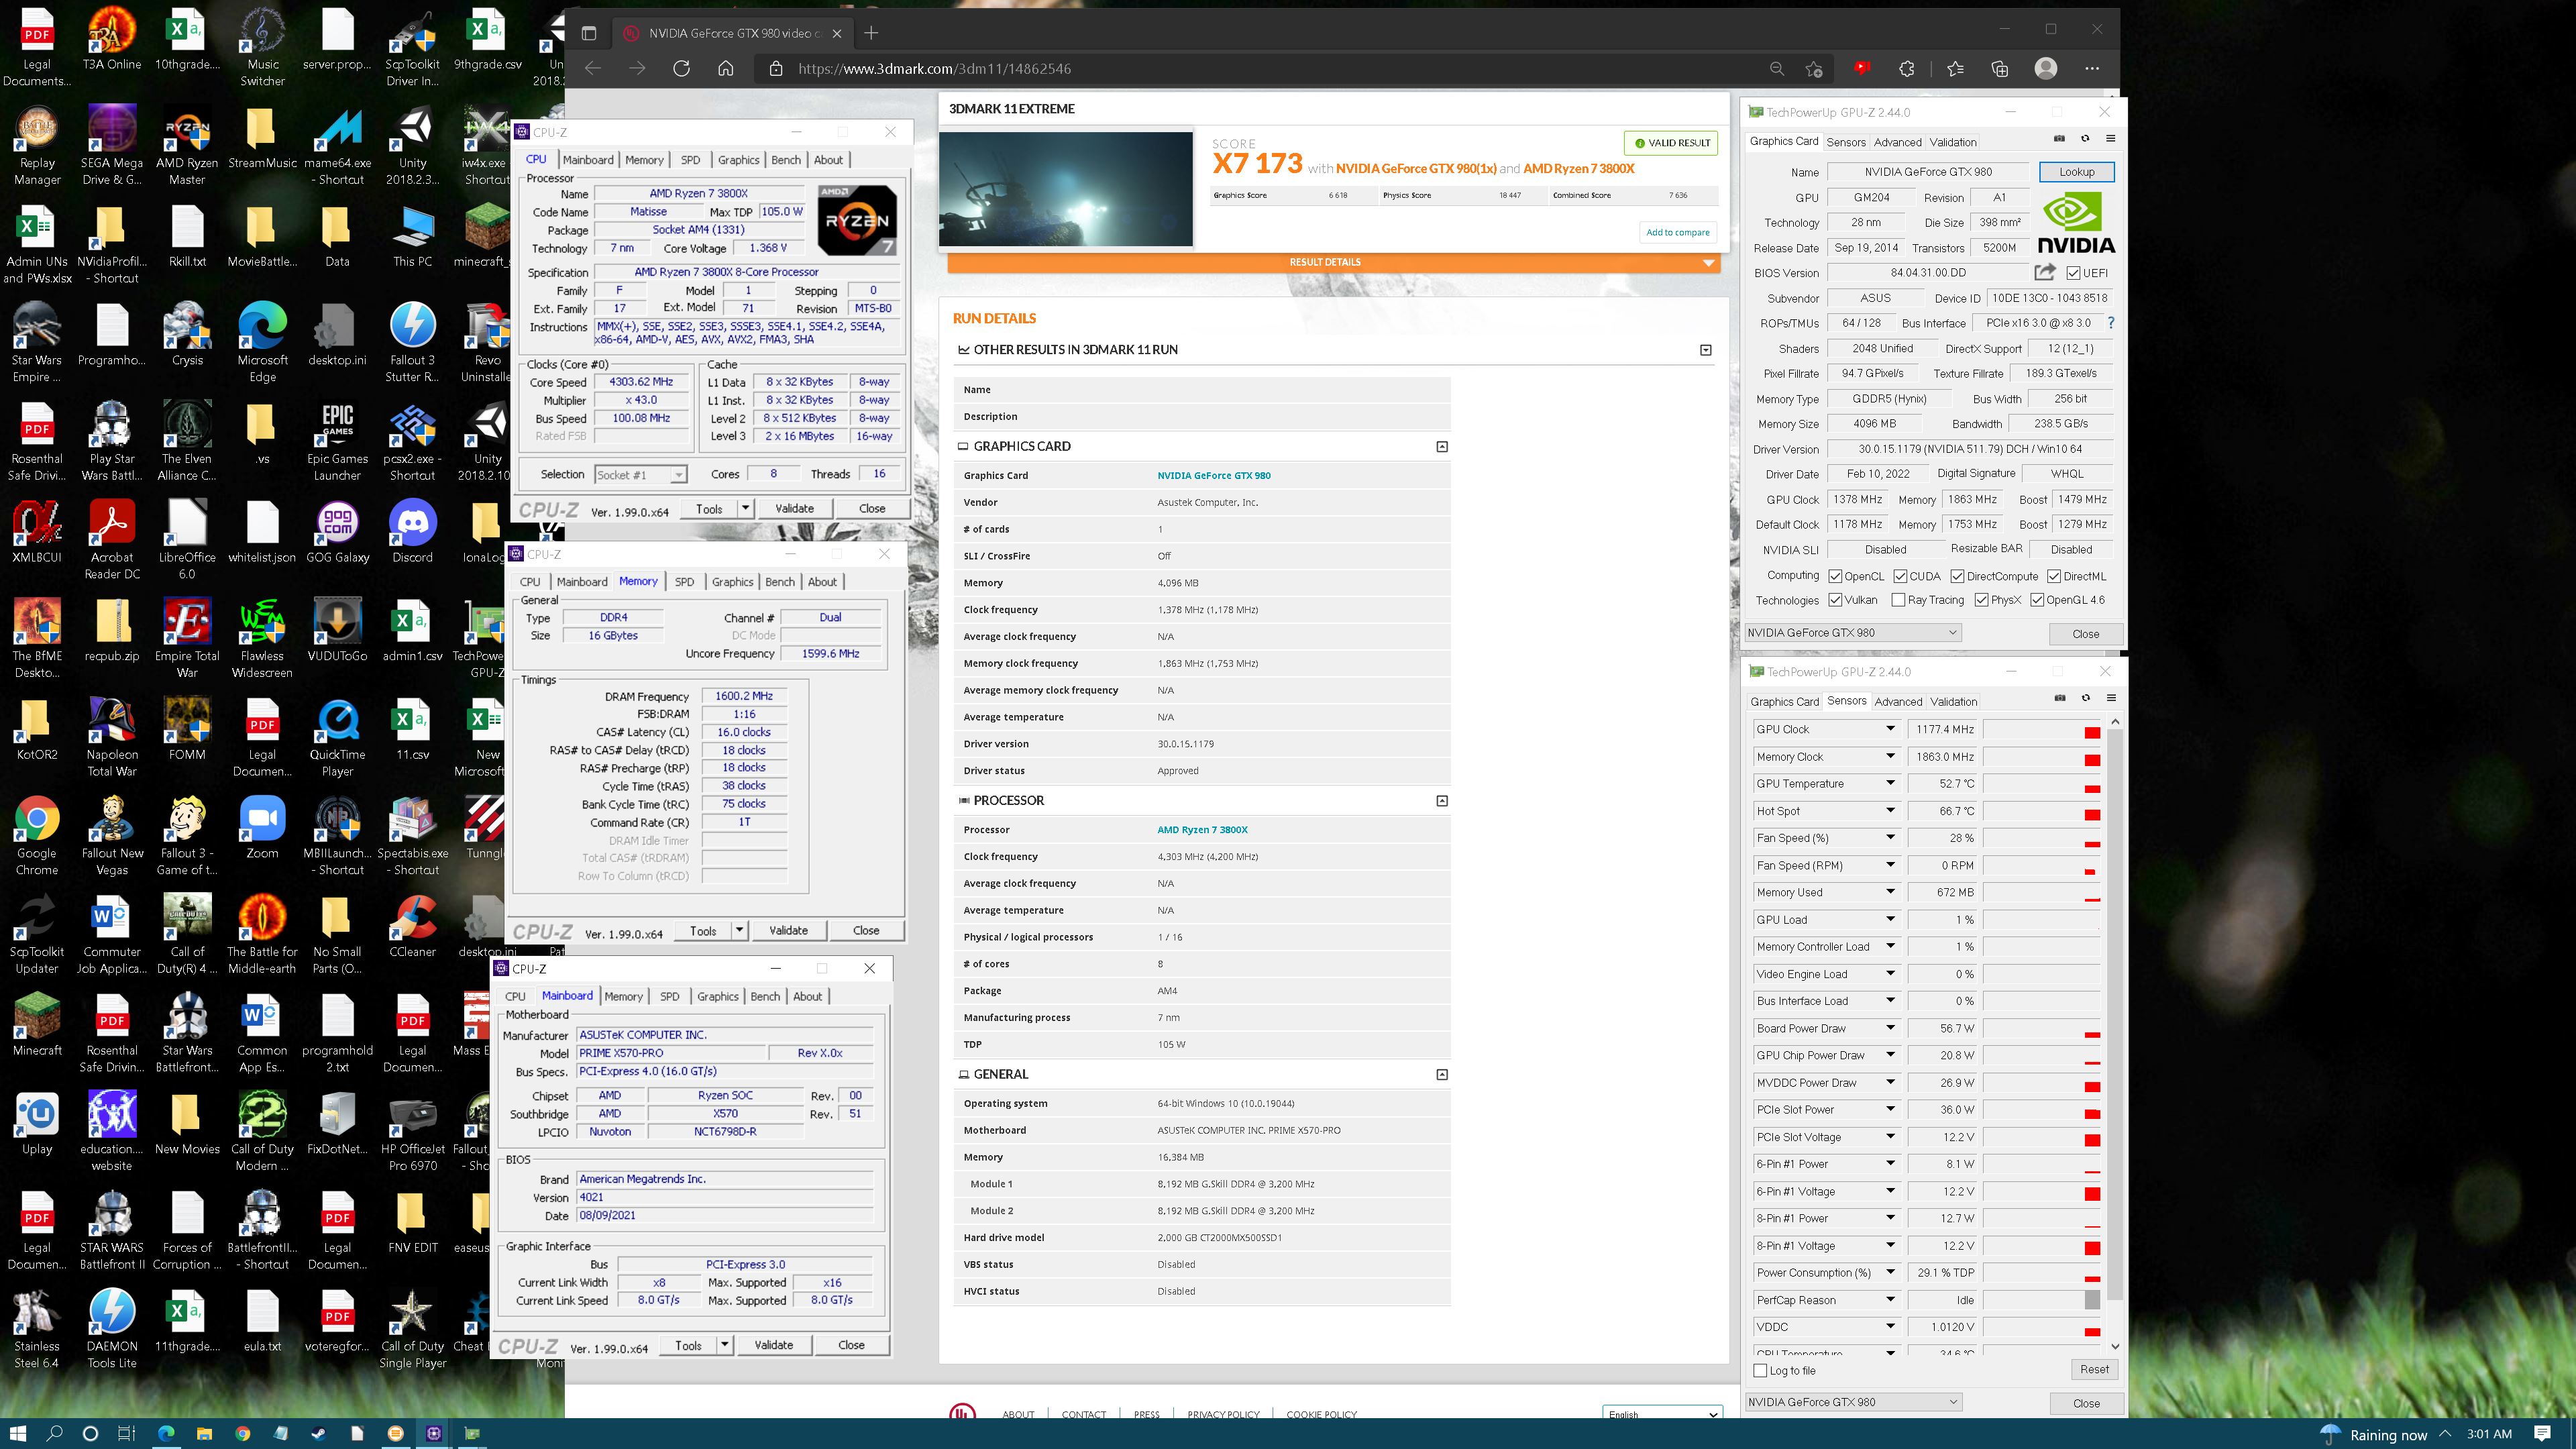Toggle the DirectCompute checkbox
2576x1449 pixels.
coord(1957,576)
